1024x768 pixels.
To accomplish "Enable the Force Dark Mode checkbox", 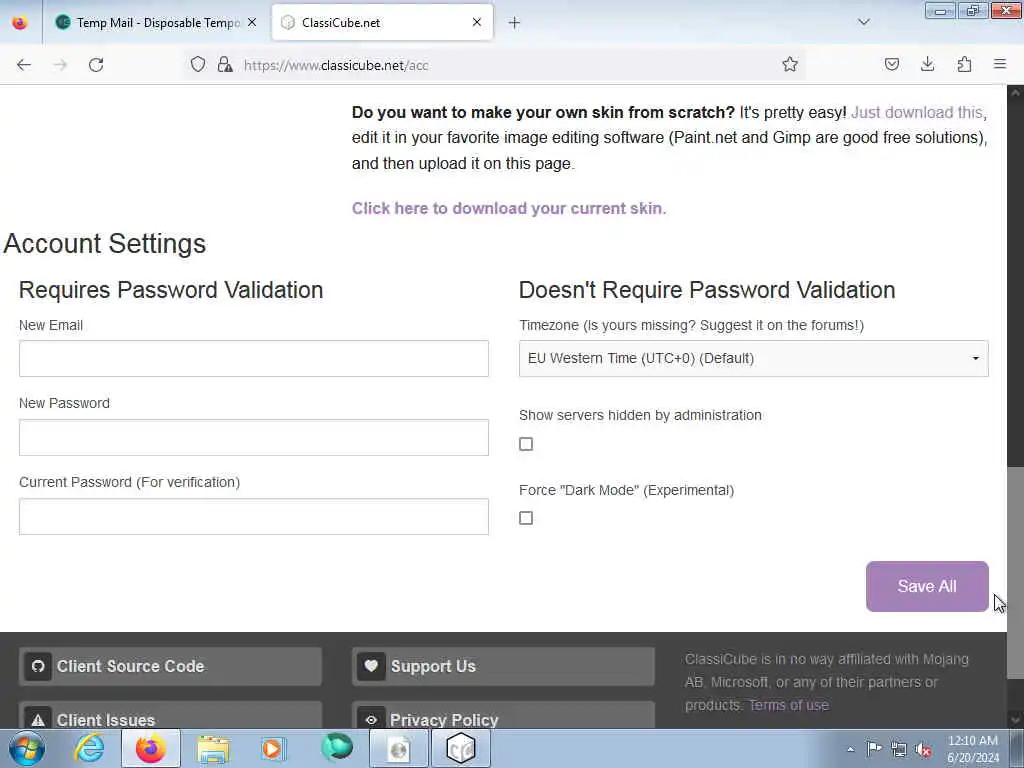I will [526, 518].
